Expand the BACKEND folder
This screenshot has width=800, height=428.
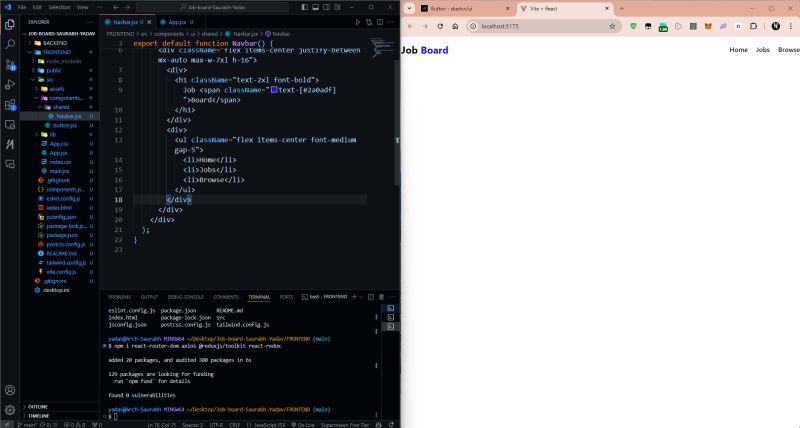click(x=55, y=44)
